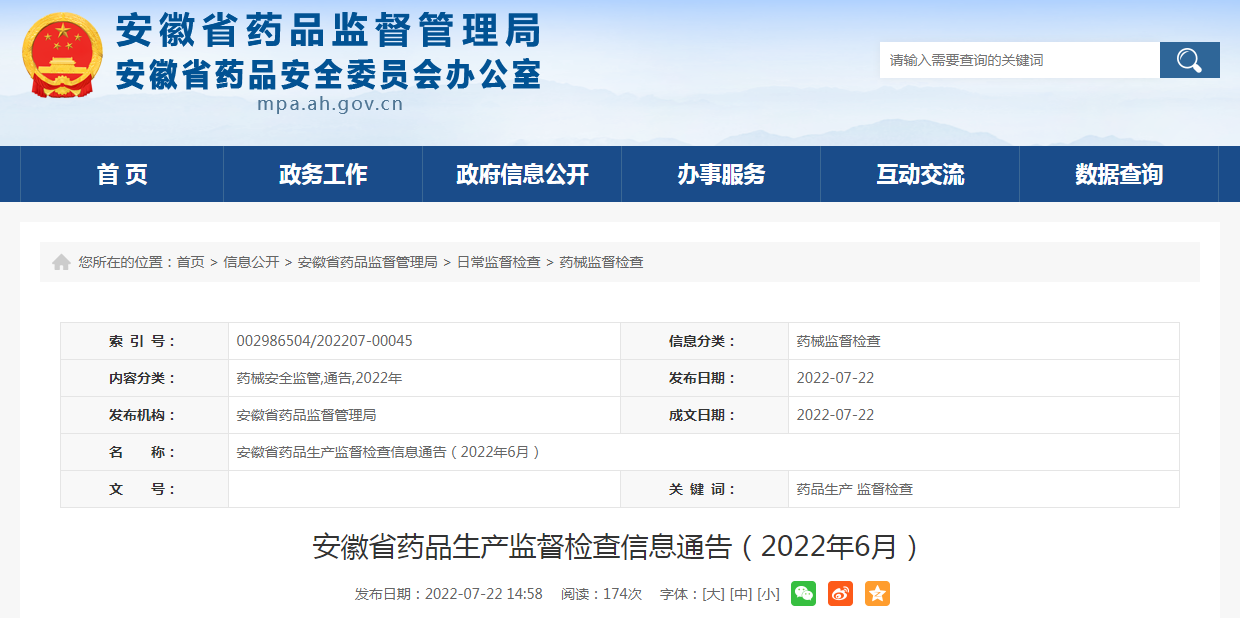
Task: Set font size to large [大]
Action: coord(713,594)
